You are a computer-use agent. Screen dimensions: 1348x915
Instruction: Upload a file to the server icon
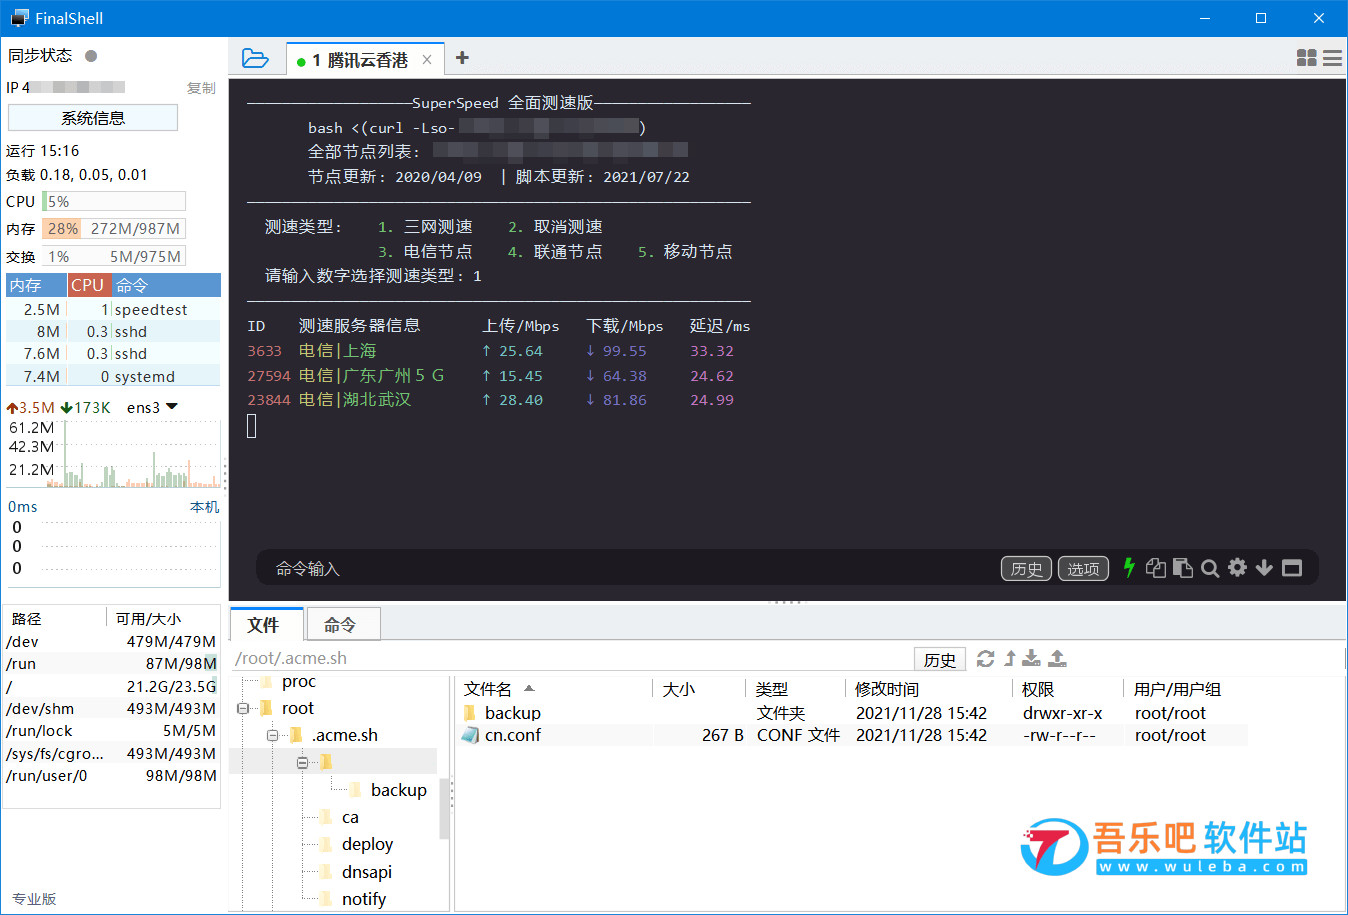click(x=1057, y=658)
